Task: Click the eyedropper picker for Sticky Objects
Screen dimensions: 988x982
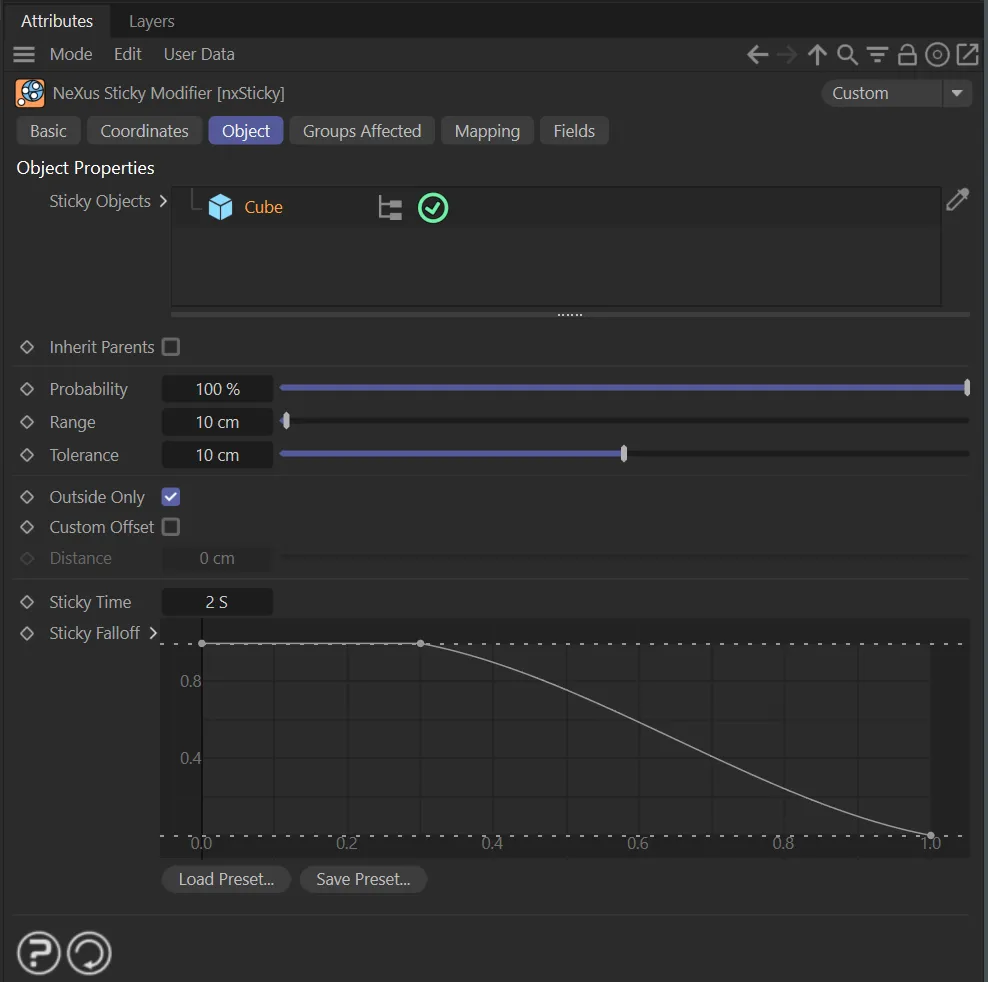Action: [957, 200]
